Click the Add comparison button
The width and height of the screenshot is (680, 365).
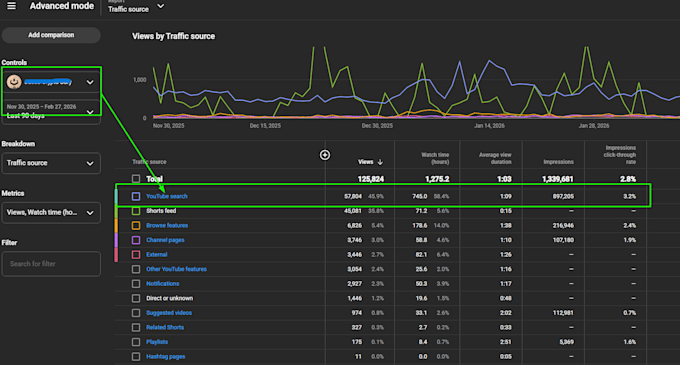51,35
